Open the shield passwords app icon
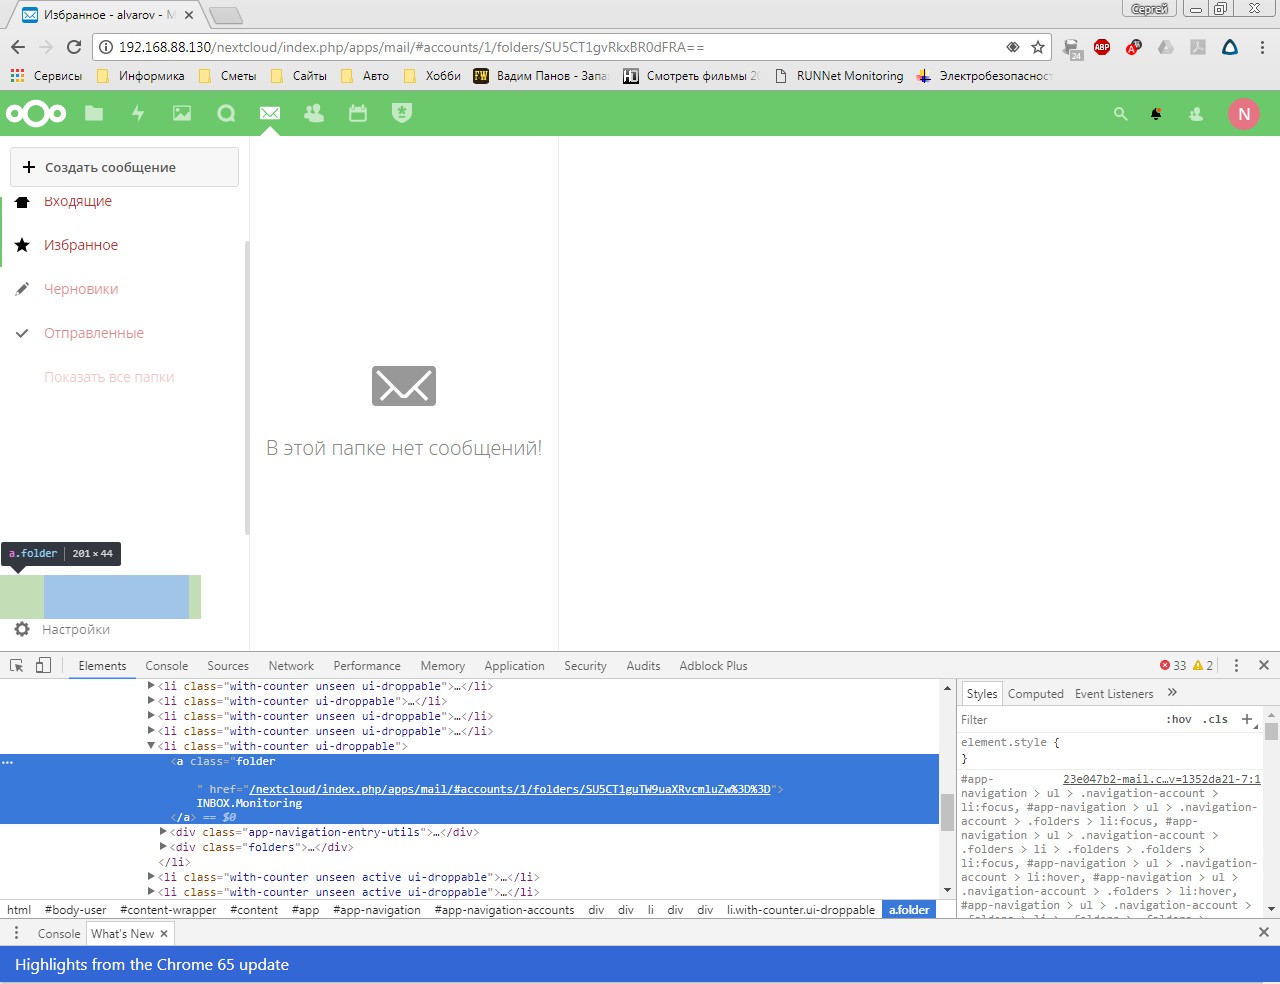The width and height of the screenshot is (1280, 984). pos(402,113)
